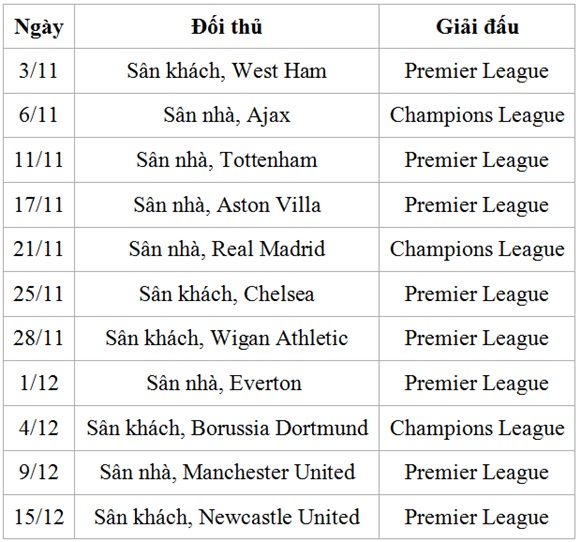This screenshot has width=580, height=542.
Task: Select the 3/11 date cell
Action: click(x=39, y=71)
